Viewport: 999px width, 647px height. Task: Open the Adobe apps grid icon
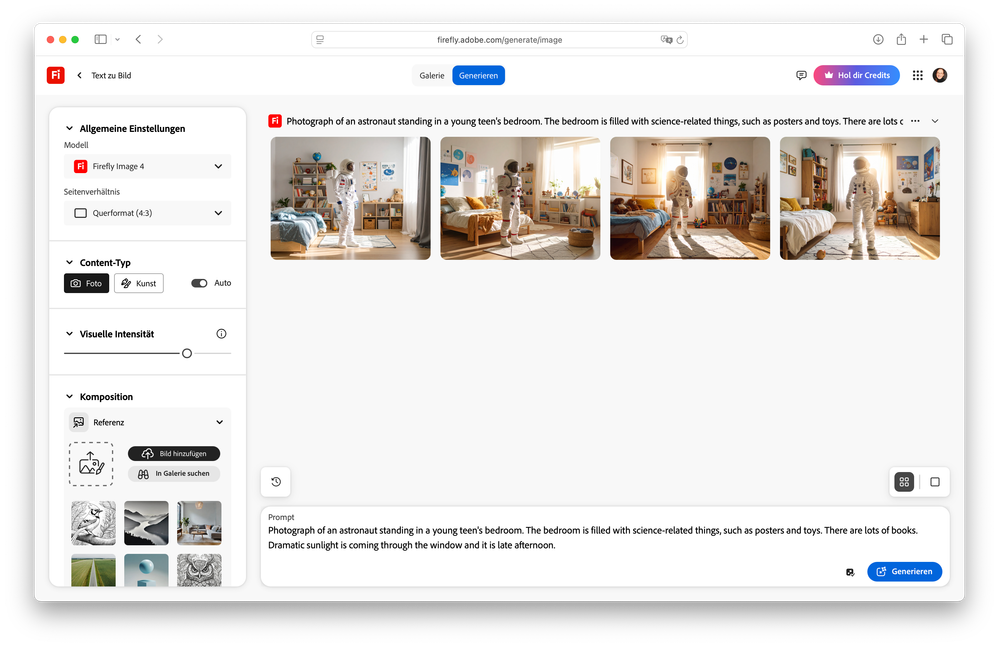[x=917, y=75]
